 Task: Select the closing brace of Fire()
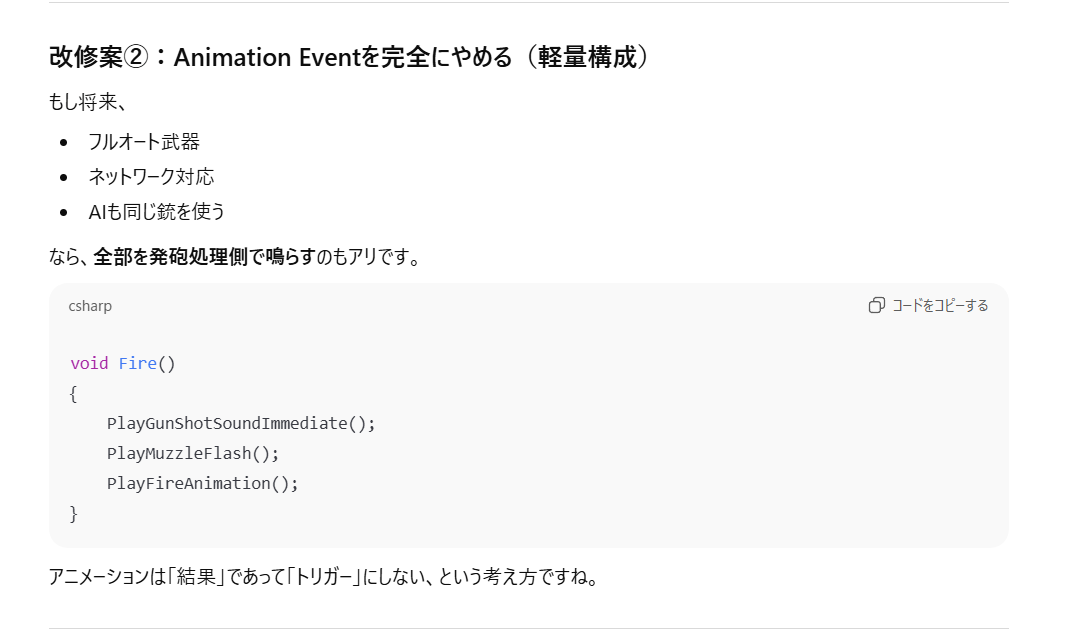(72, 513)
